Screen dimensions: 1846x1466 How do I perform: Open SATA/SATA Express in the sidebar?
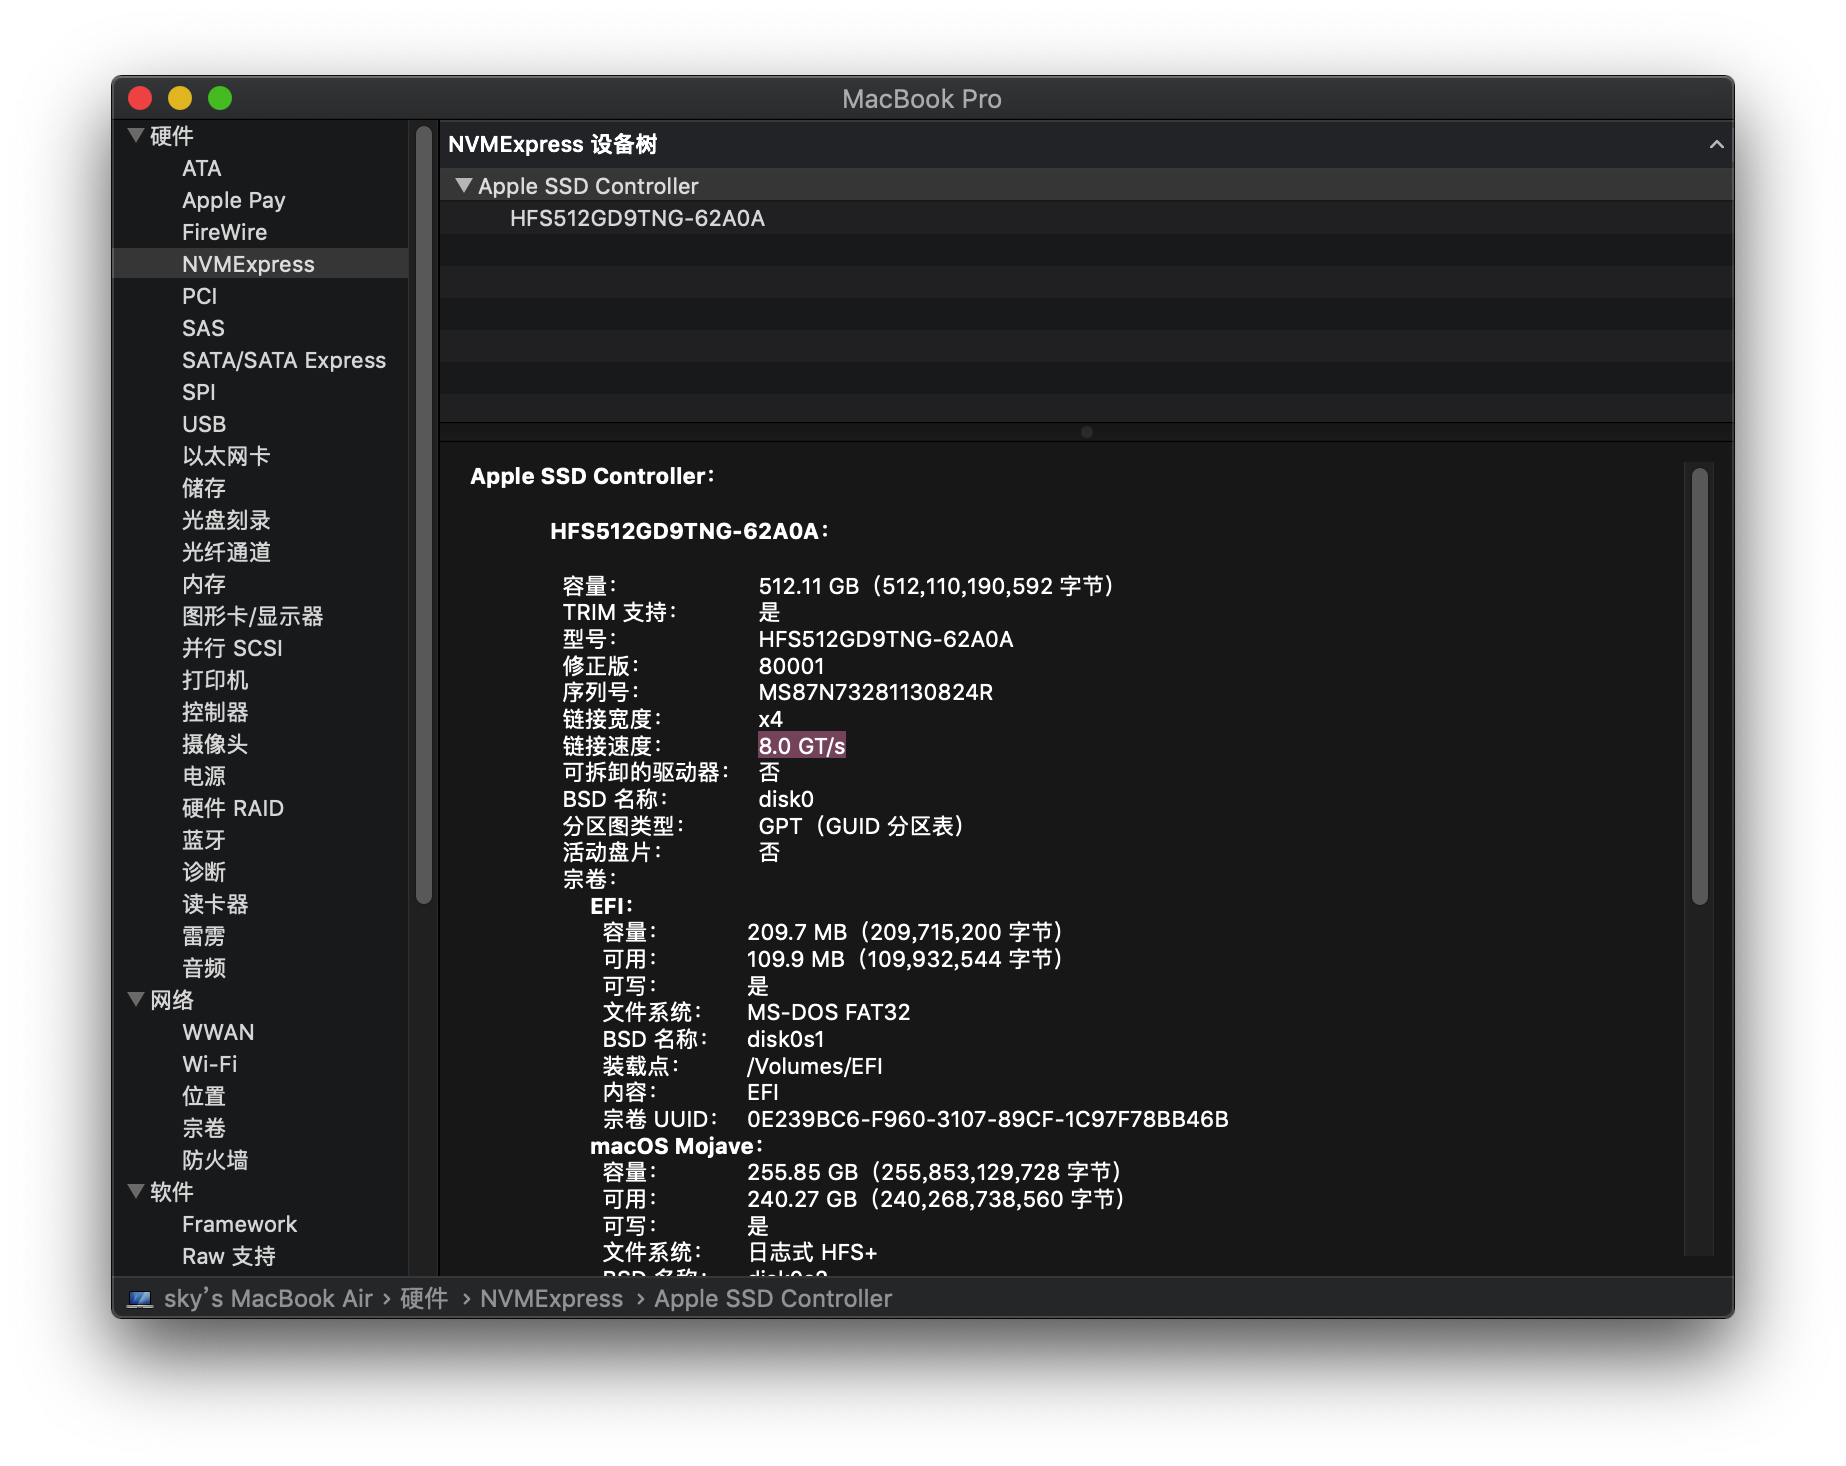click(283, 360)
